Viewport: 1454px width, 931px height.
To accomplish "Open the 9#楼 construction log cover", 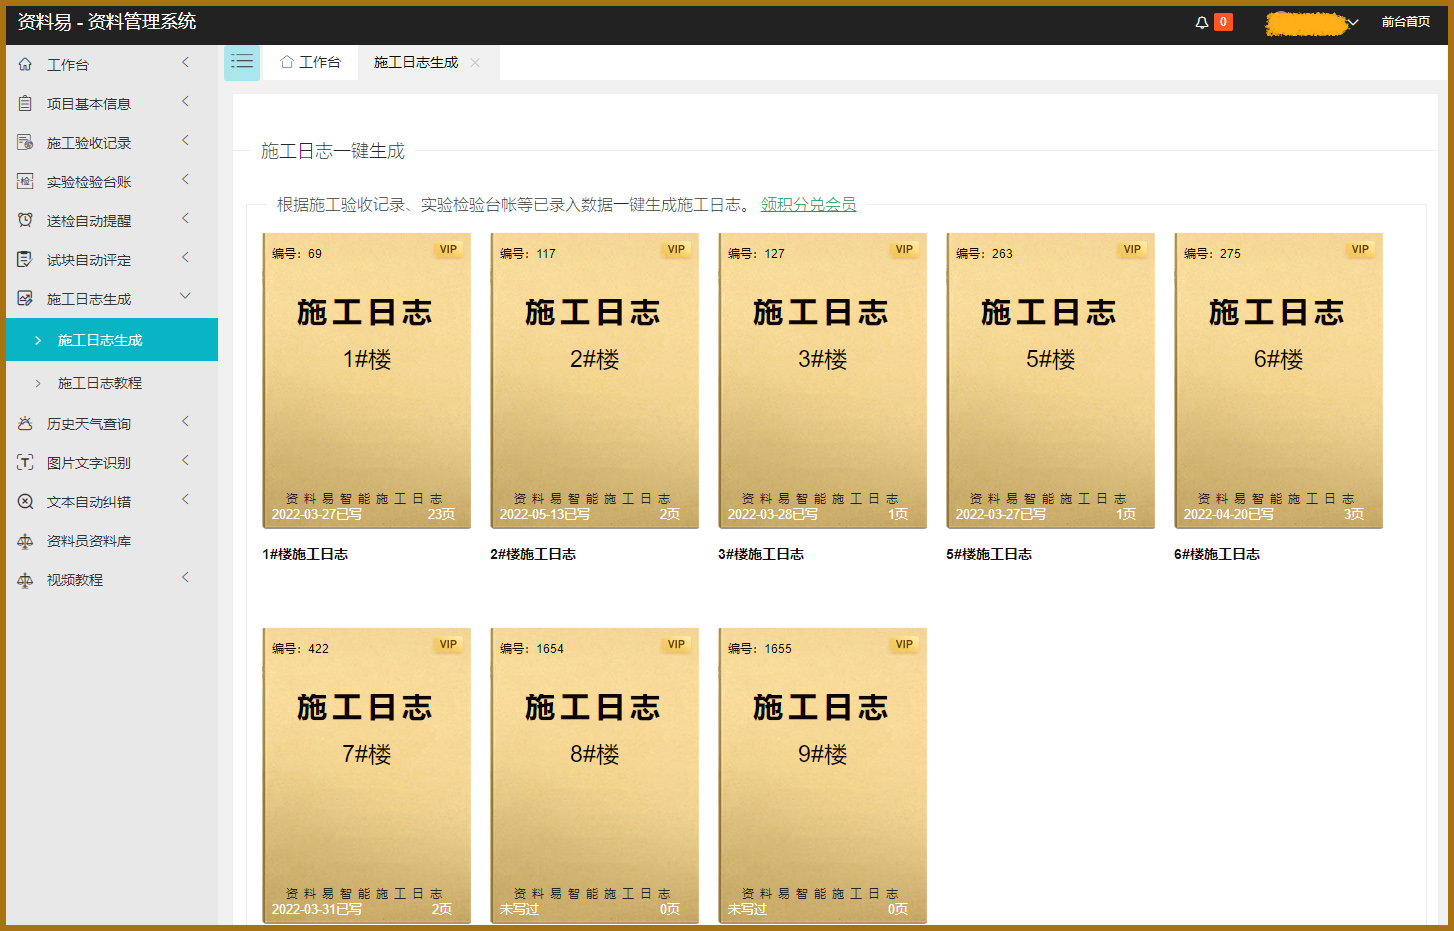I will tap(822, 775).
